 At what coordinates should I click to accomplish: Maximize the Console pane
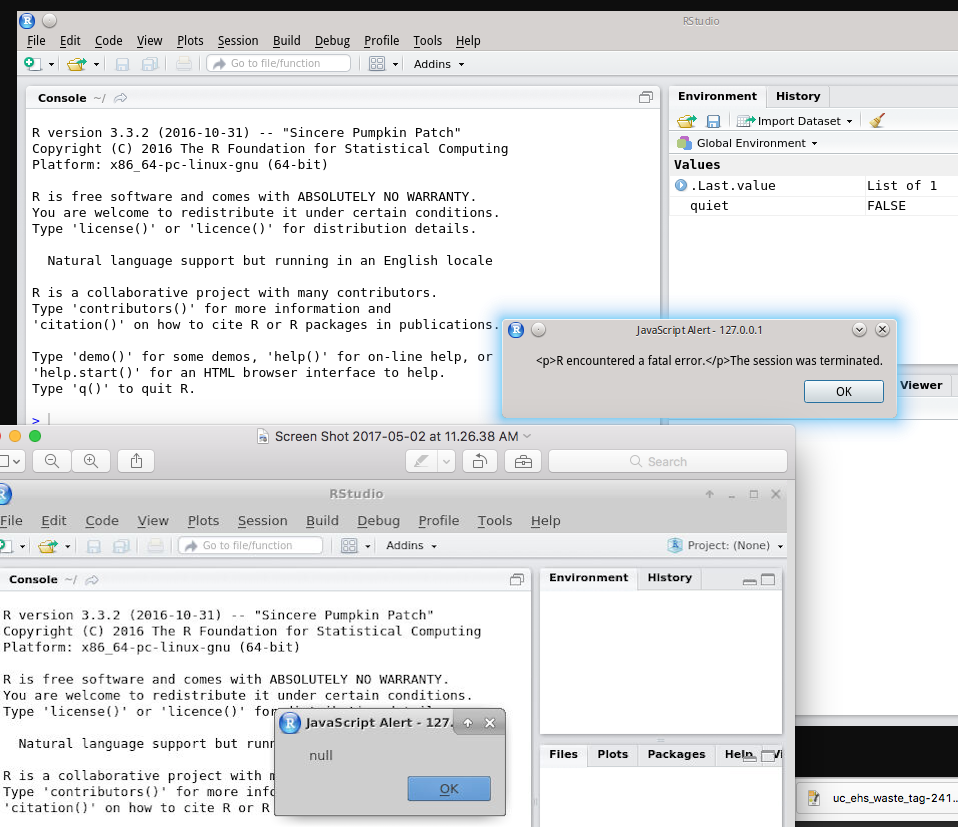click(x=646, y=97)
